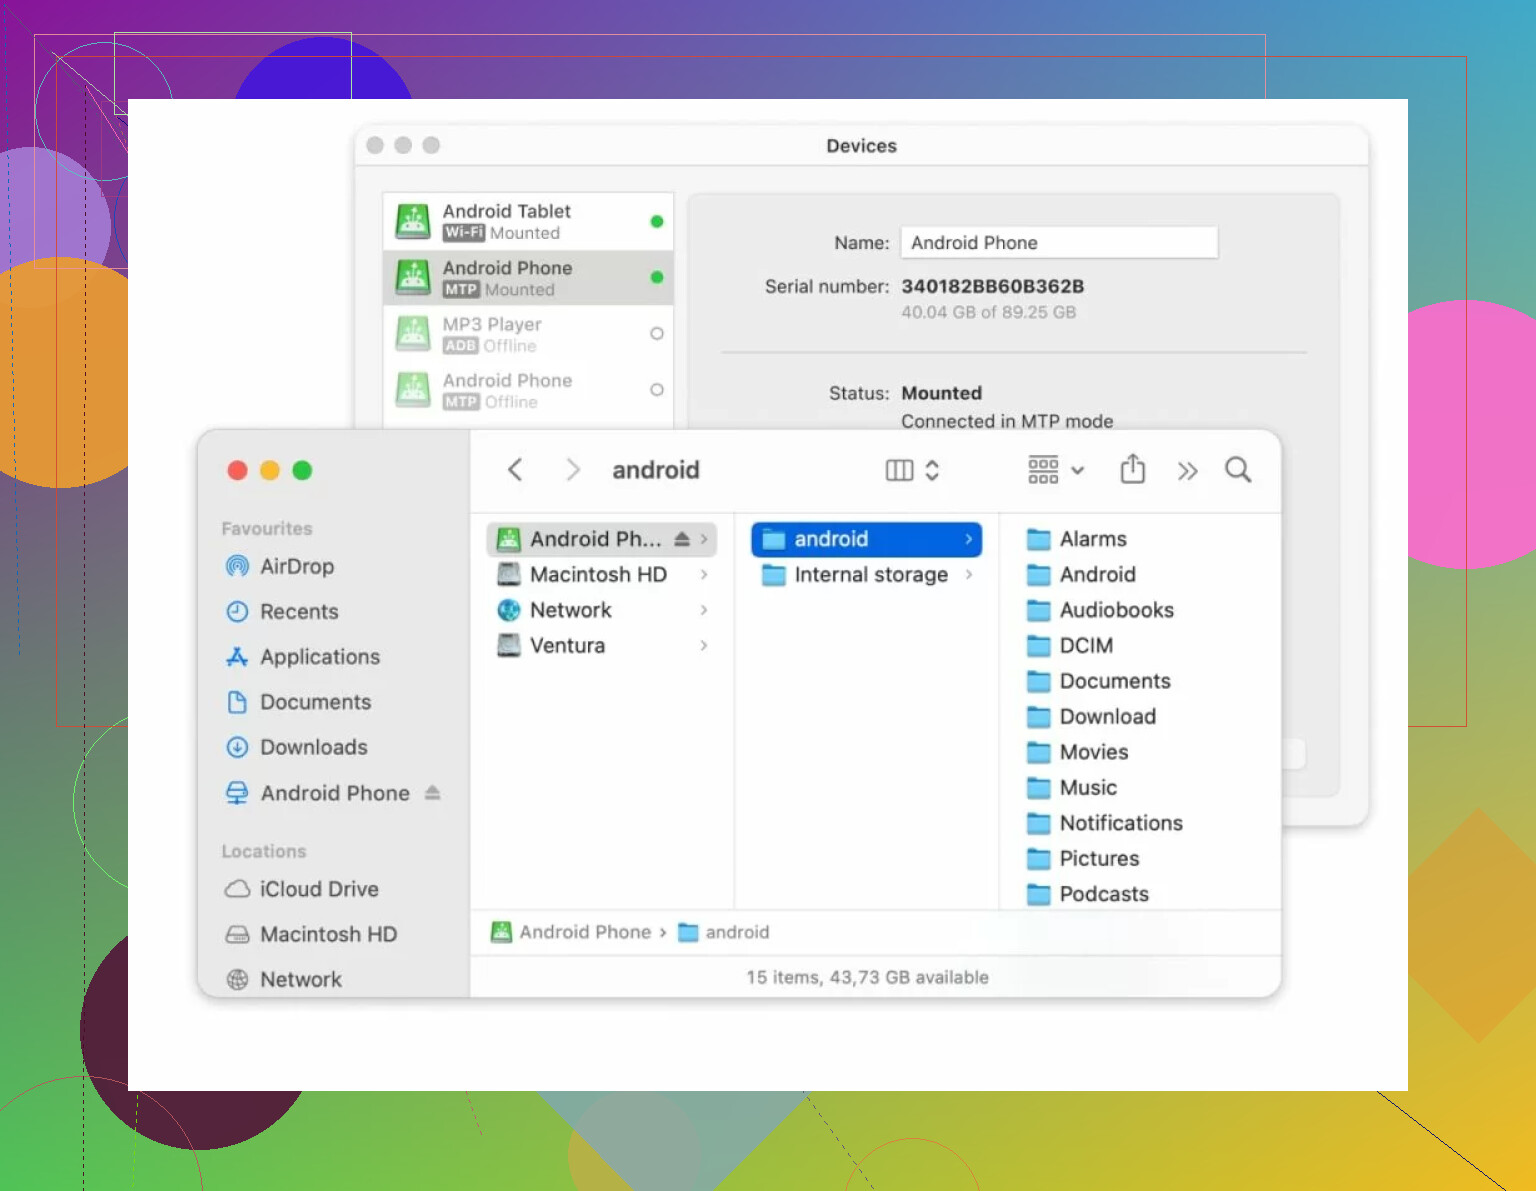Open the Finder group-by grid menu
The width and height of the screenshot is (1536, 1191).
pyautogui.click(x=1055, y=470)
